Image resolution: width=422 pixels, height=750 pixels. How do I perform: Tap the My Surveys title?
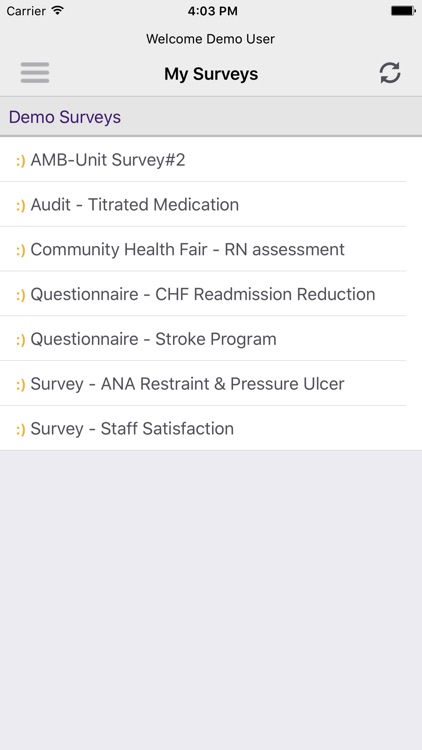[x=211, y=74]
